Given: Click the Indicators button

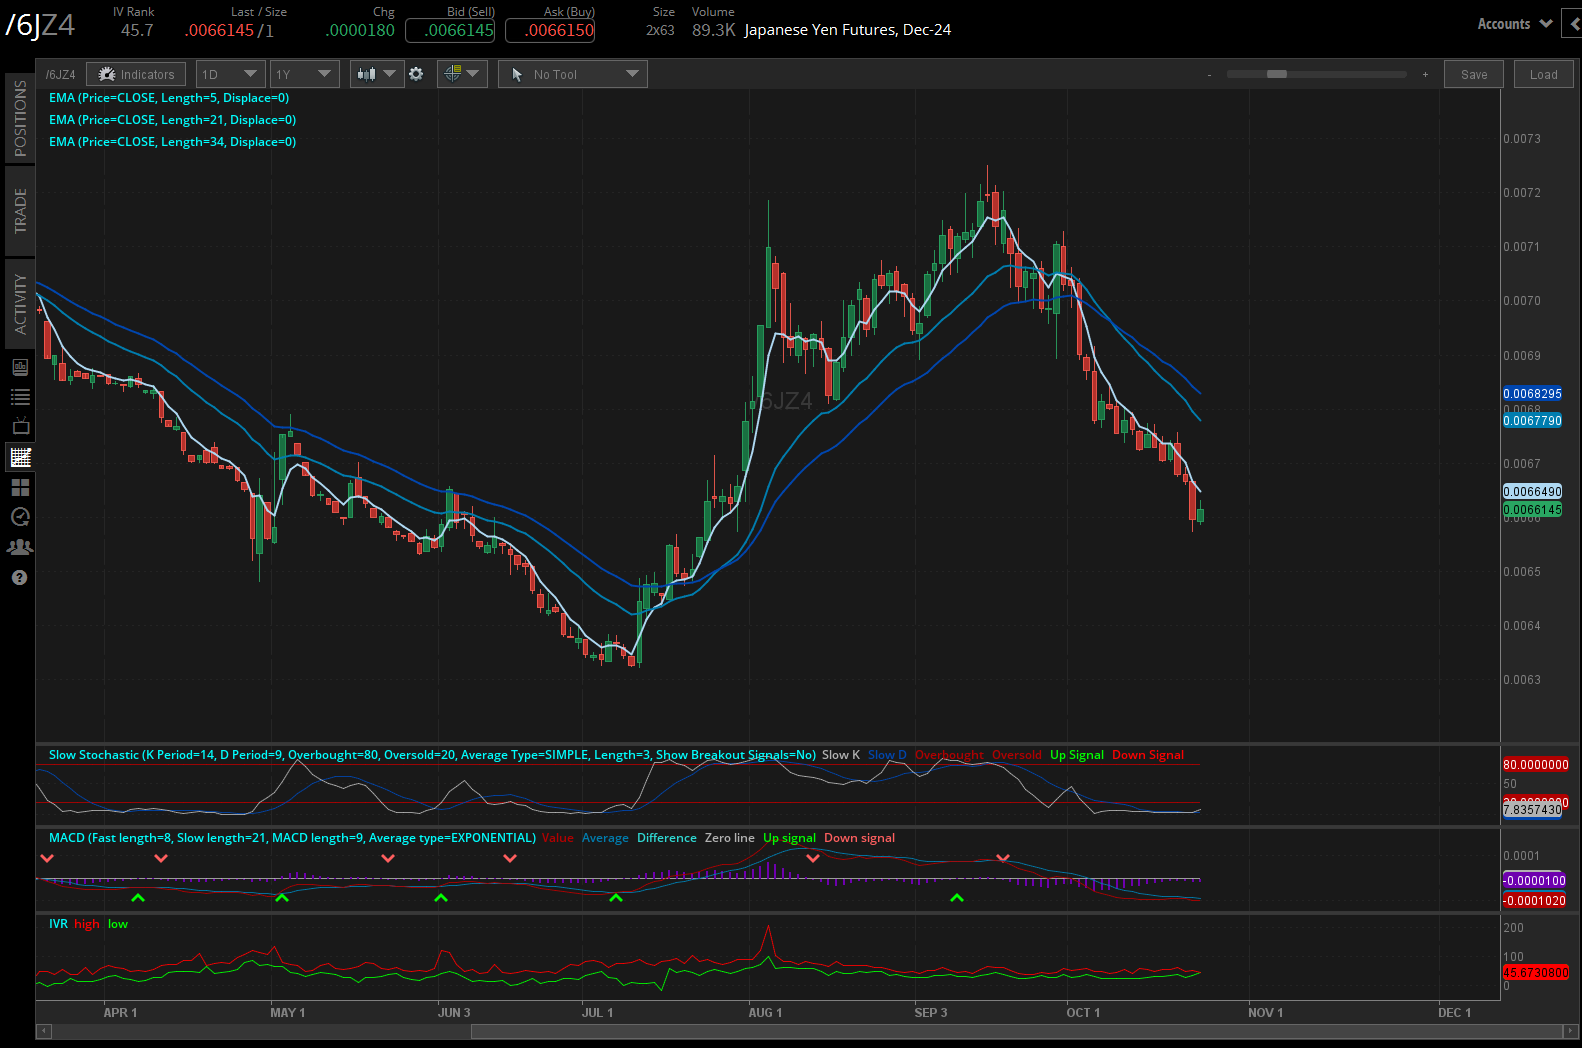Looking at the screenshot, I should (x=136, y=74).
